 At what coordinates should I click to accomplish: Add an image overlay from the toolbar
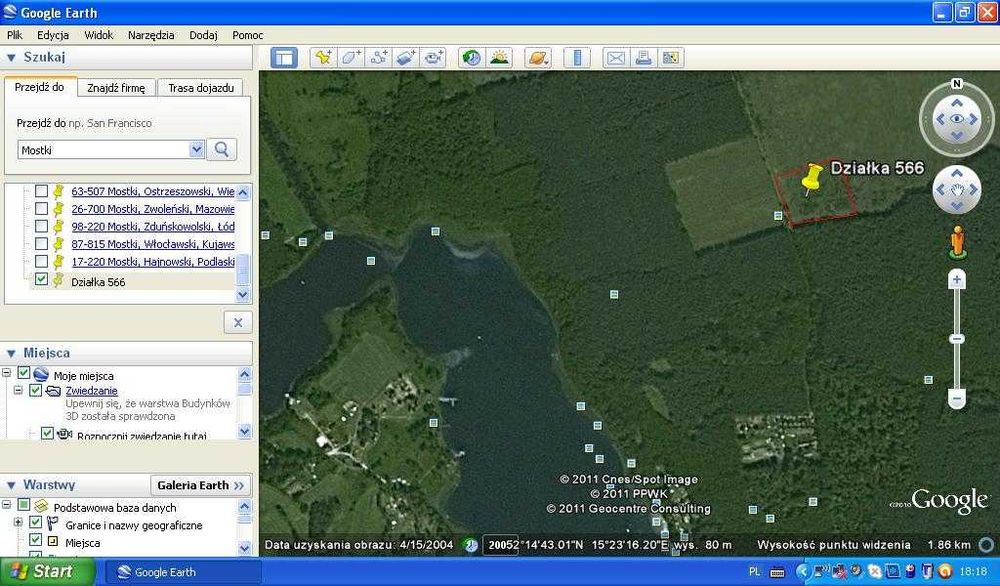[x=406, y=58]
